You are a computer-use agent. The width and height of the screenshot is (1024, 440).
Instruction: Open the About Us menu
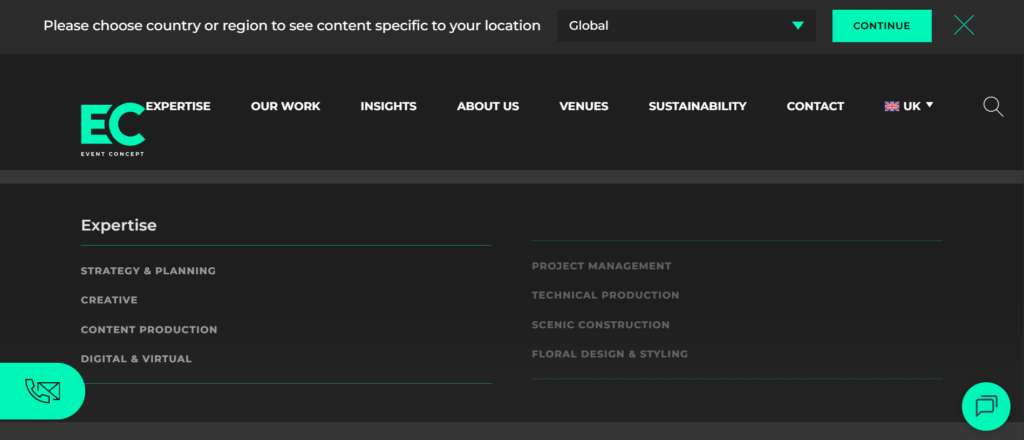click(x=488, y=106)
